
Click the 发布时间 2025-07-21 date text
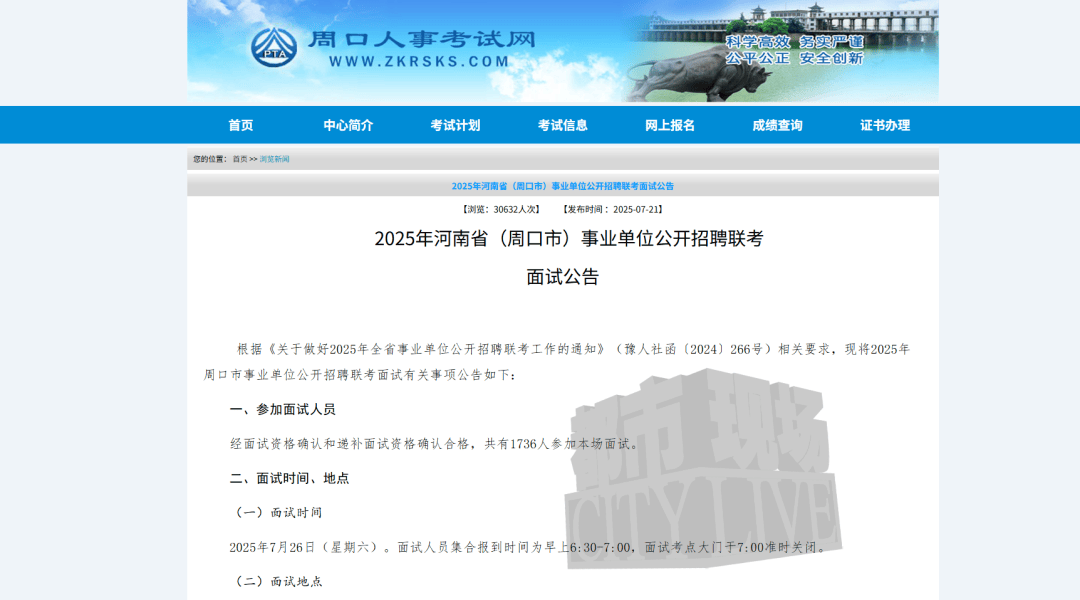click(x=612, y=209)
